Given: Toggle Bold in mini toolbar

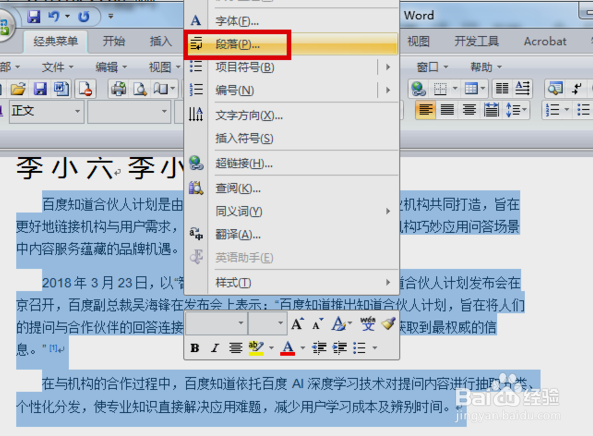Looking at the screenshot, I should coord(195,348).
